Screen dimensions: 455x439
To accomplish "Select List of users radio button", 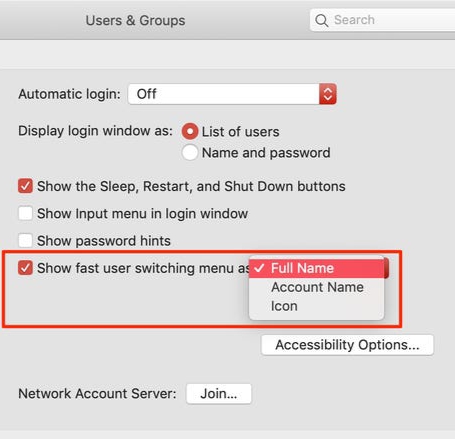I will pyautogui.click(x=190, y=131).
